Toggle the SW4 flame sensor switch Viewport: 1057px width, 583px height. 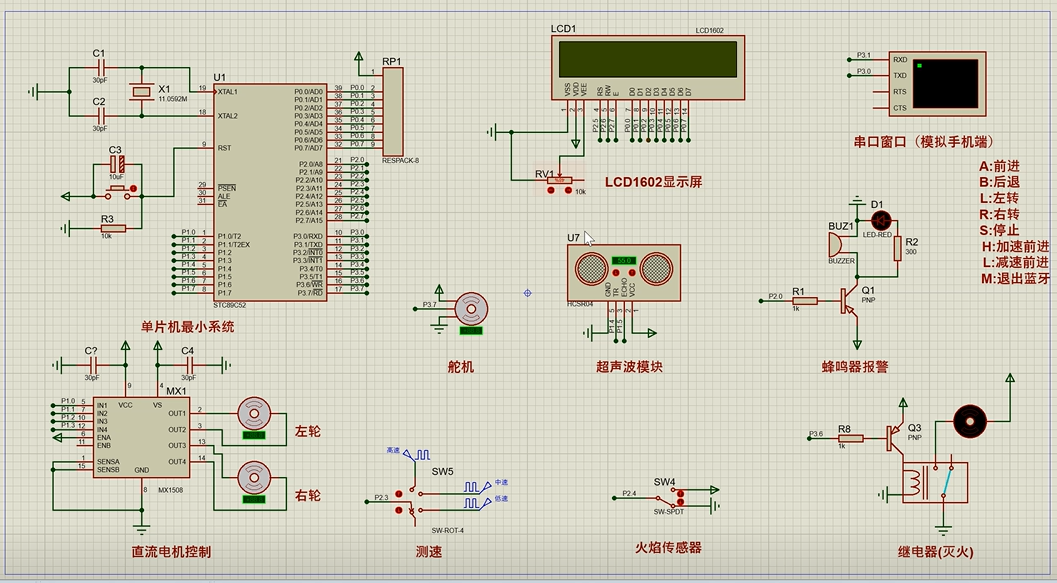[x=665, y=495]
